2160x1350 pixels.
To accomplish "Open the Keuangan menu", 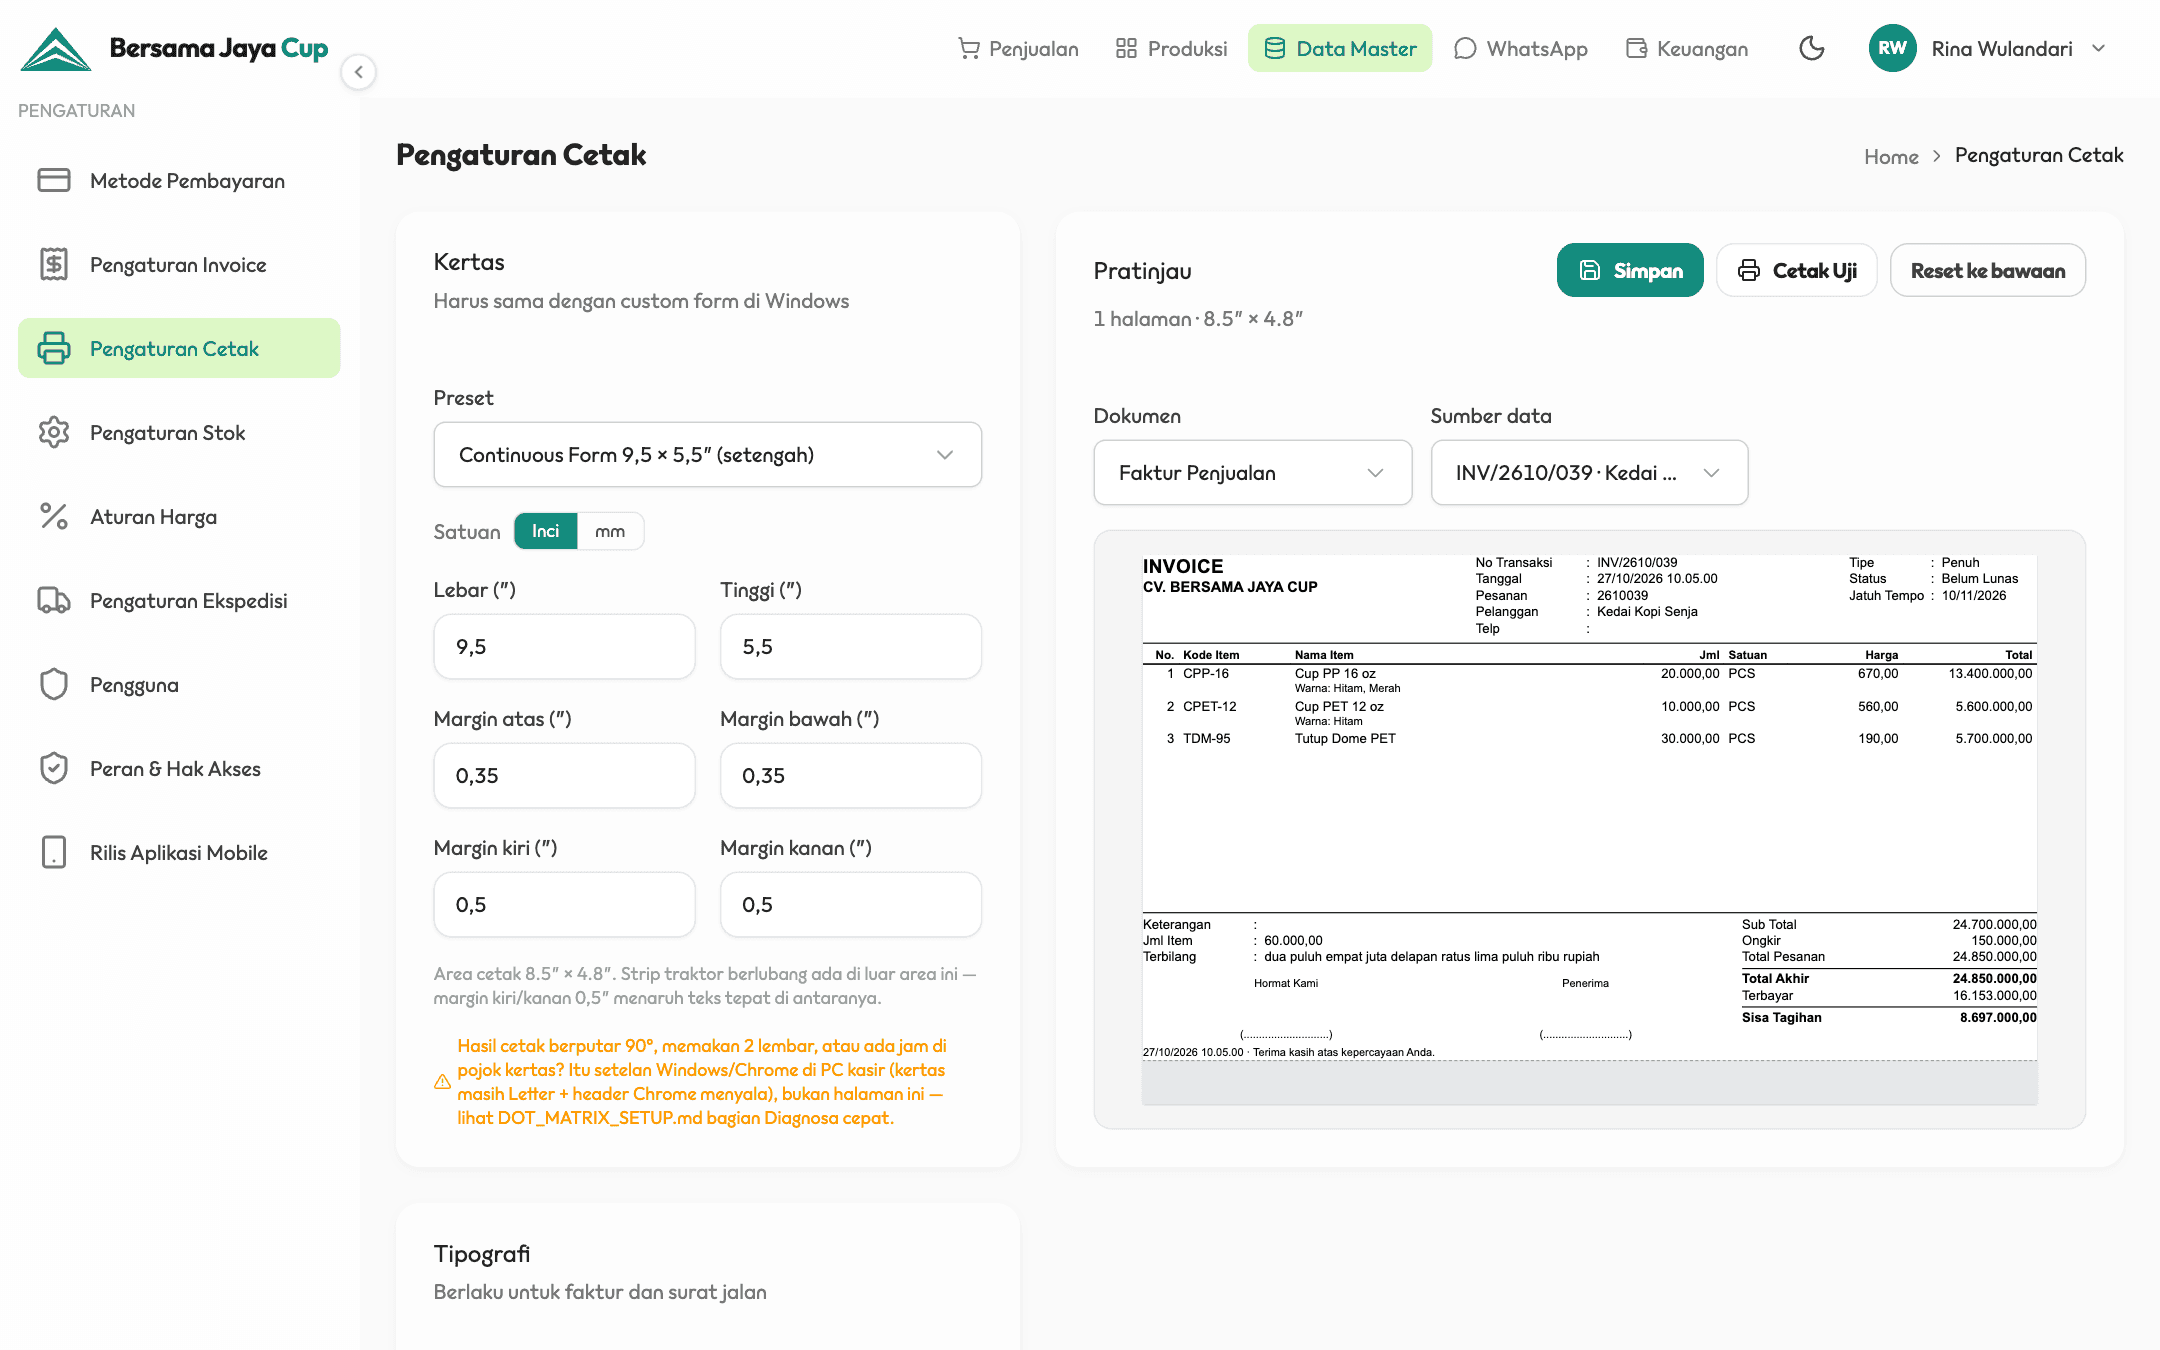I will pyautogui.click(x=1687, y=48).
